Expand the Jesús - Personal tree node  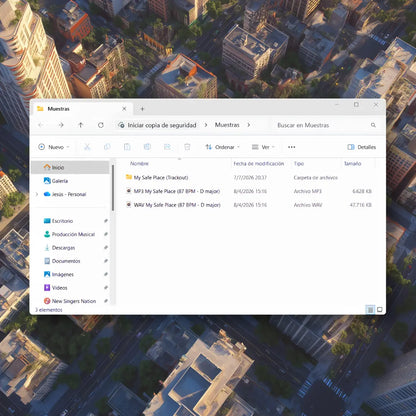click(37, 194)
